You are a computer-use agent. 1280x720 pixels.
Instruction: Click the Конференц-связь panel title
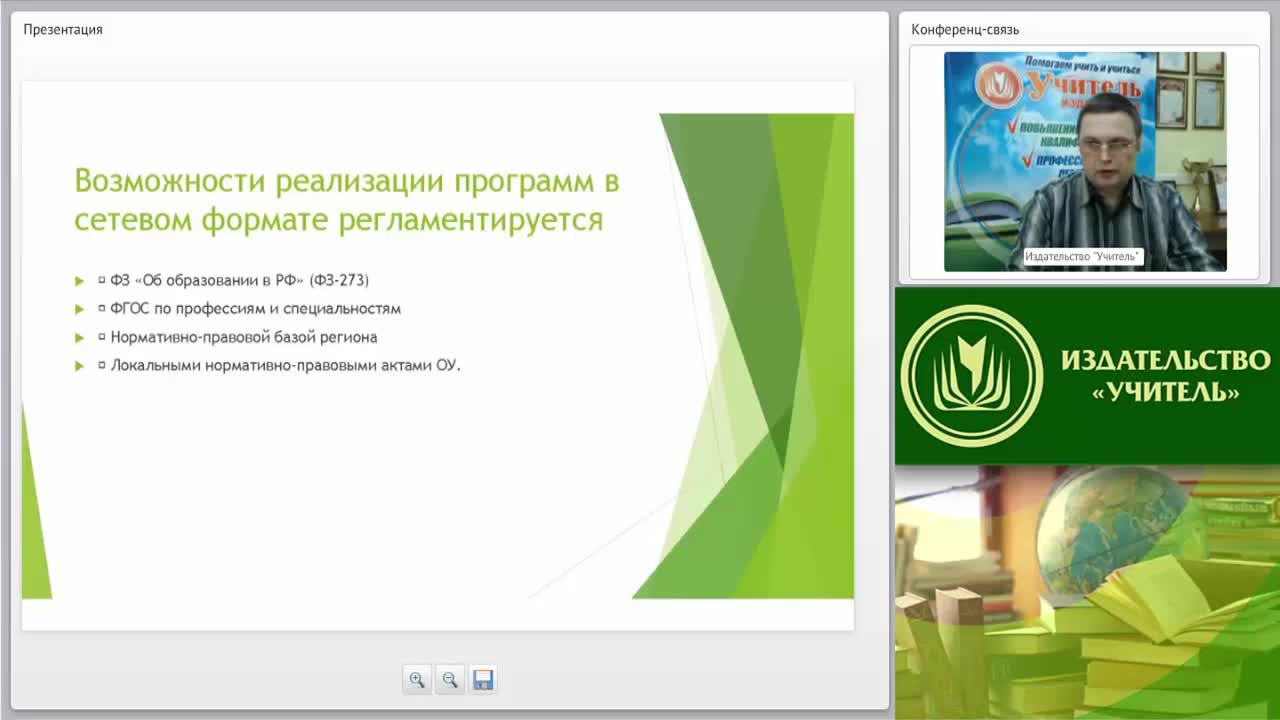coord(965,29)
